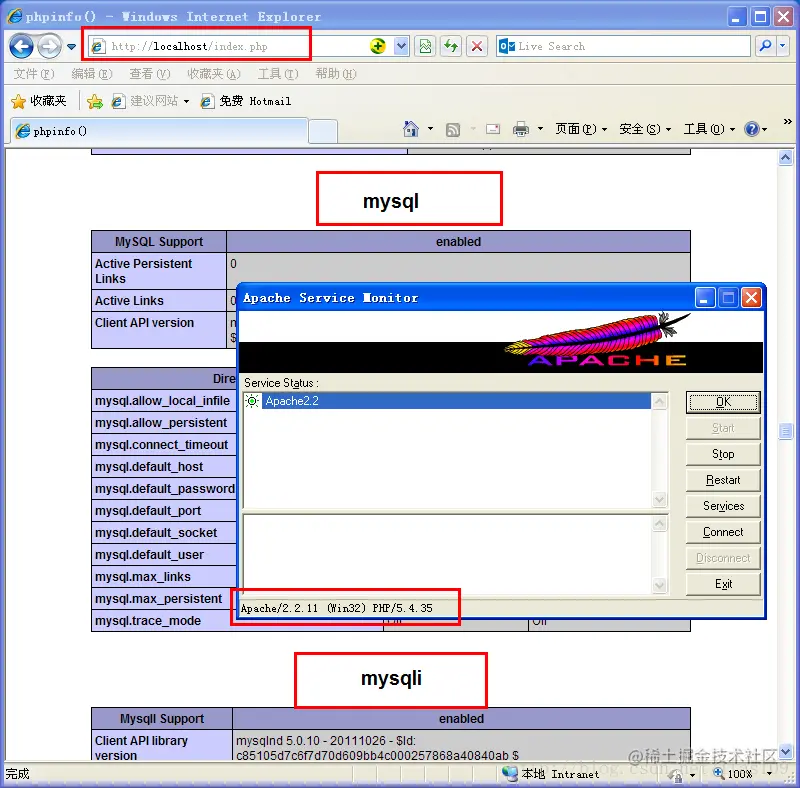Close the Apache Service Monitor window
The image size is (800, 788).
pos(751,298)
